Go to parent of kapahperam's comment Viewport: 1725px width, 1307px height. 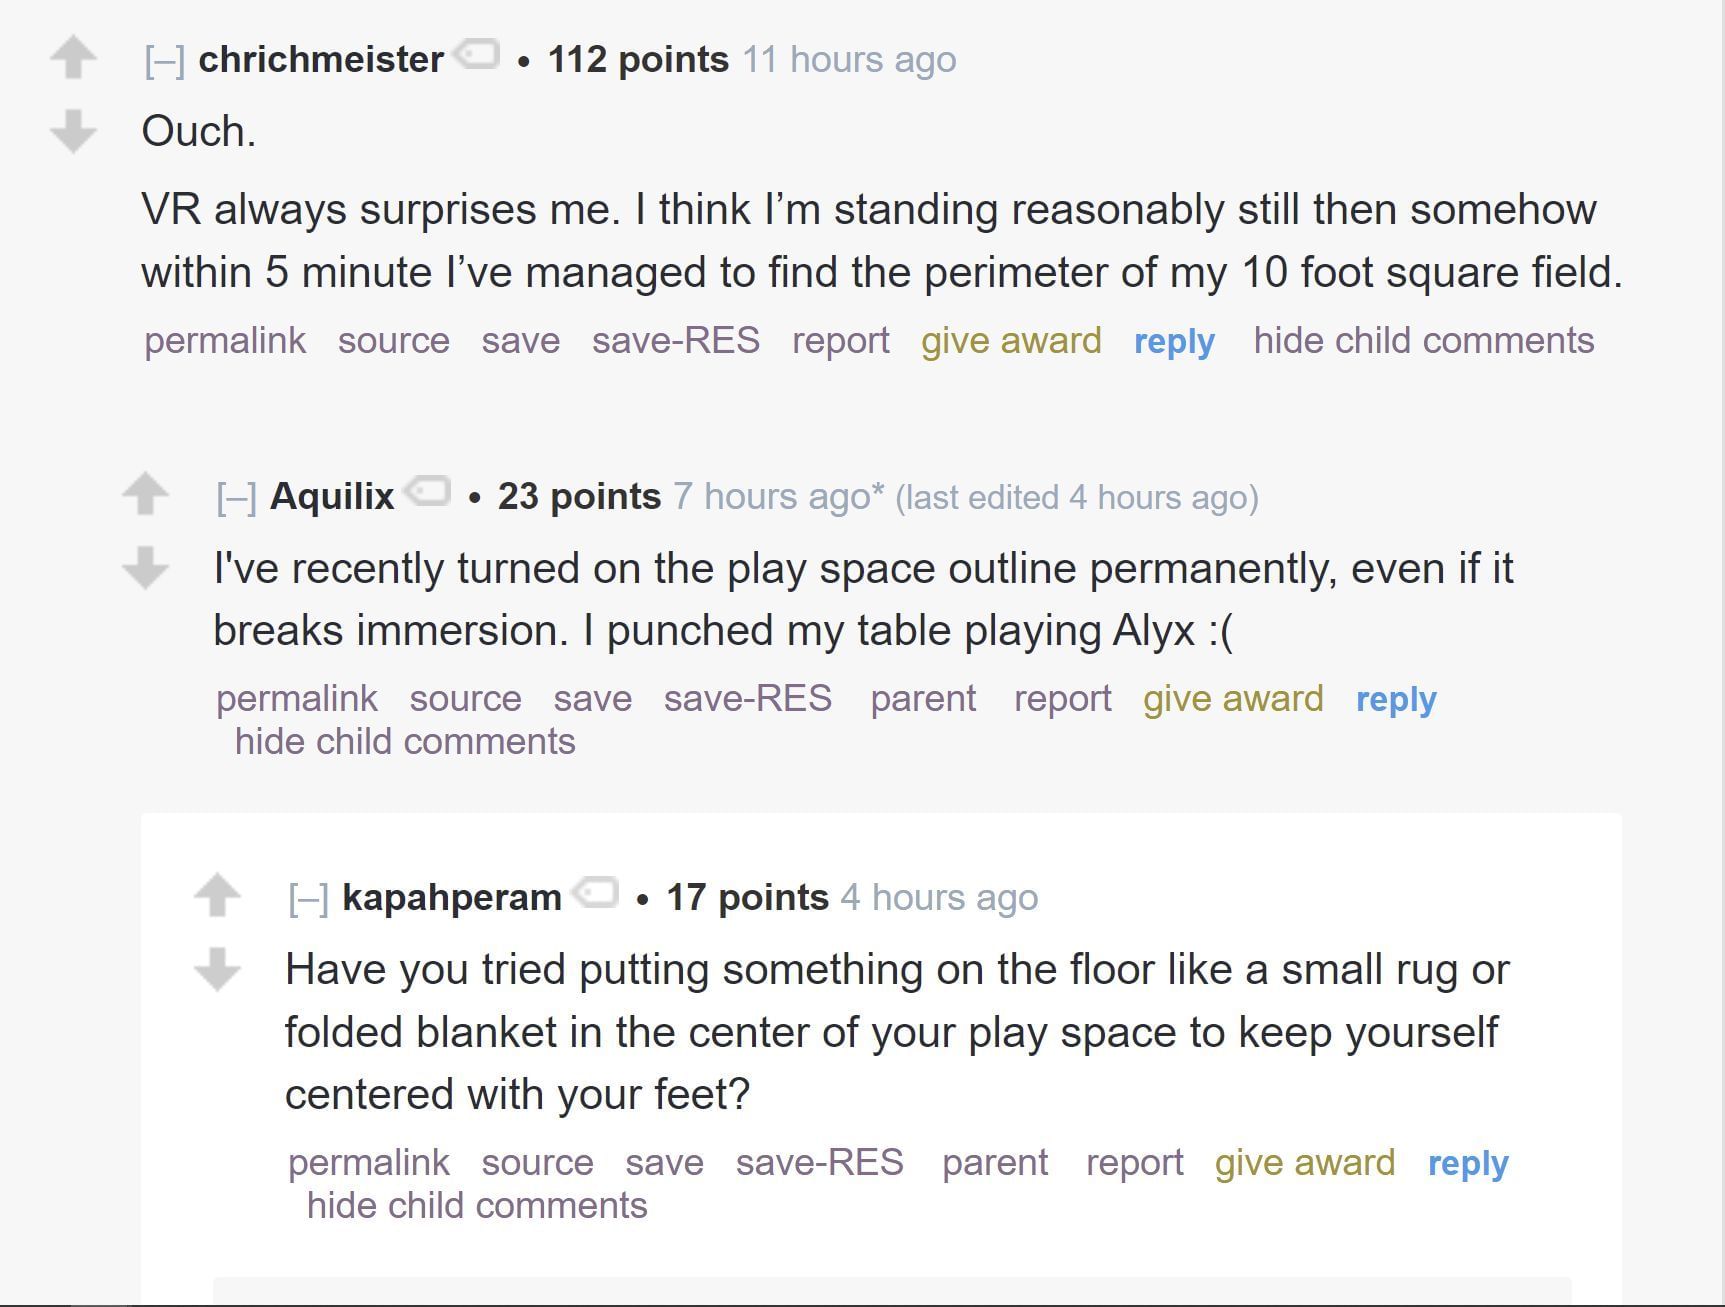point(995,1163)
